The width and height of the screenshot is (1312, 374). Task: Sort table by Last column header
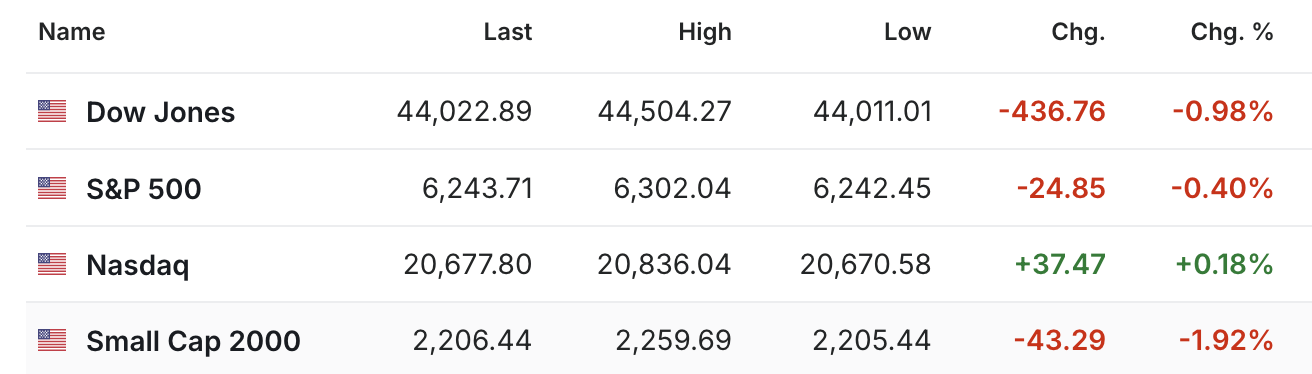[508, 32]
